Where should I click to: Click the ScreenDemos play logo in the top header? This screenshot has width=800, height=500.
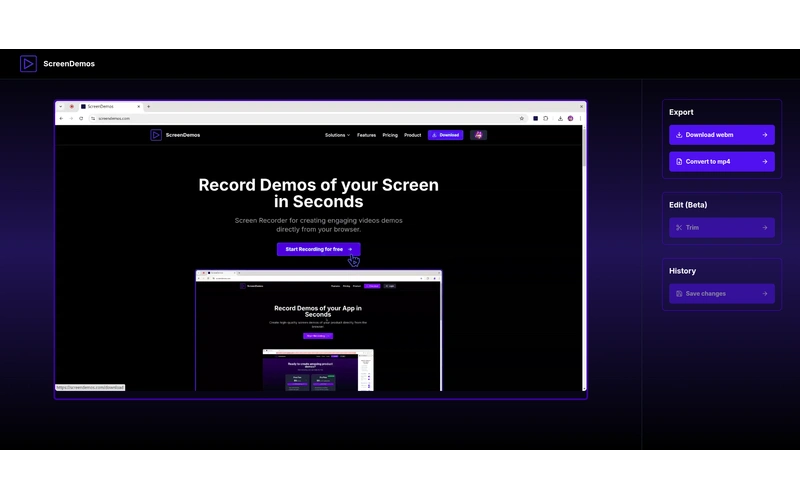coord(28,64)
